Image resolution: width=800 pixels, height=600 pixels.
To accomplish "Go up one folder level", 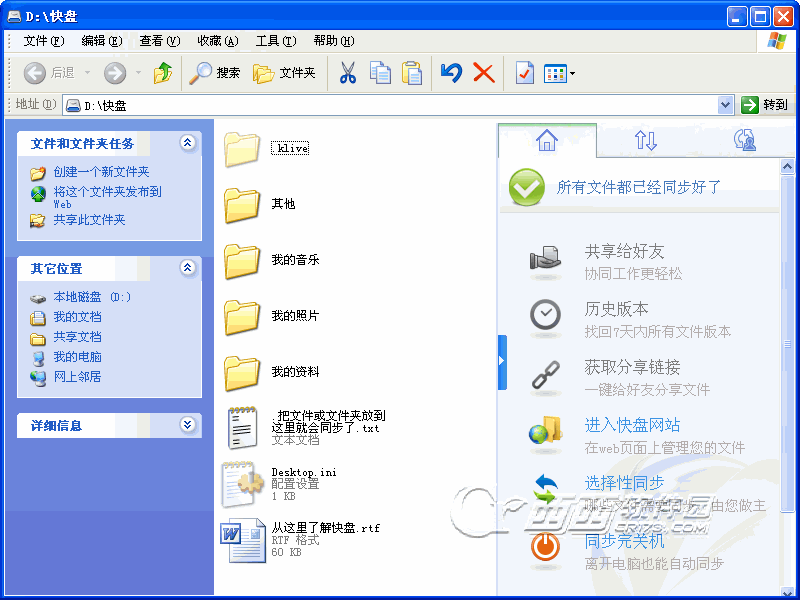I will point(163,73).
